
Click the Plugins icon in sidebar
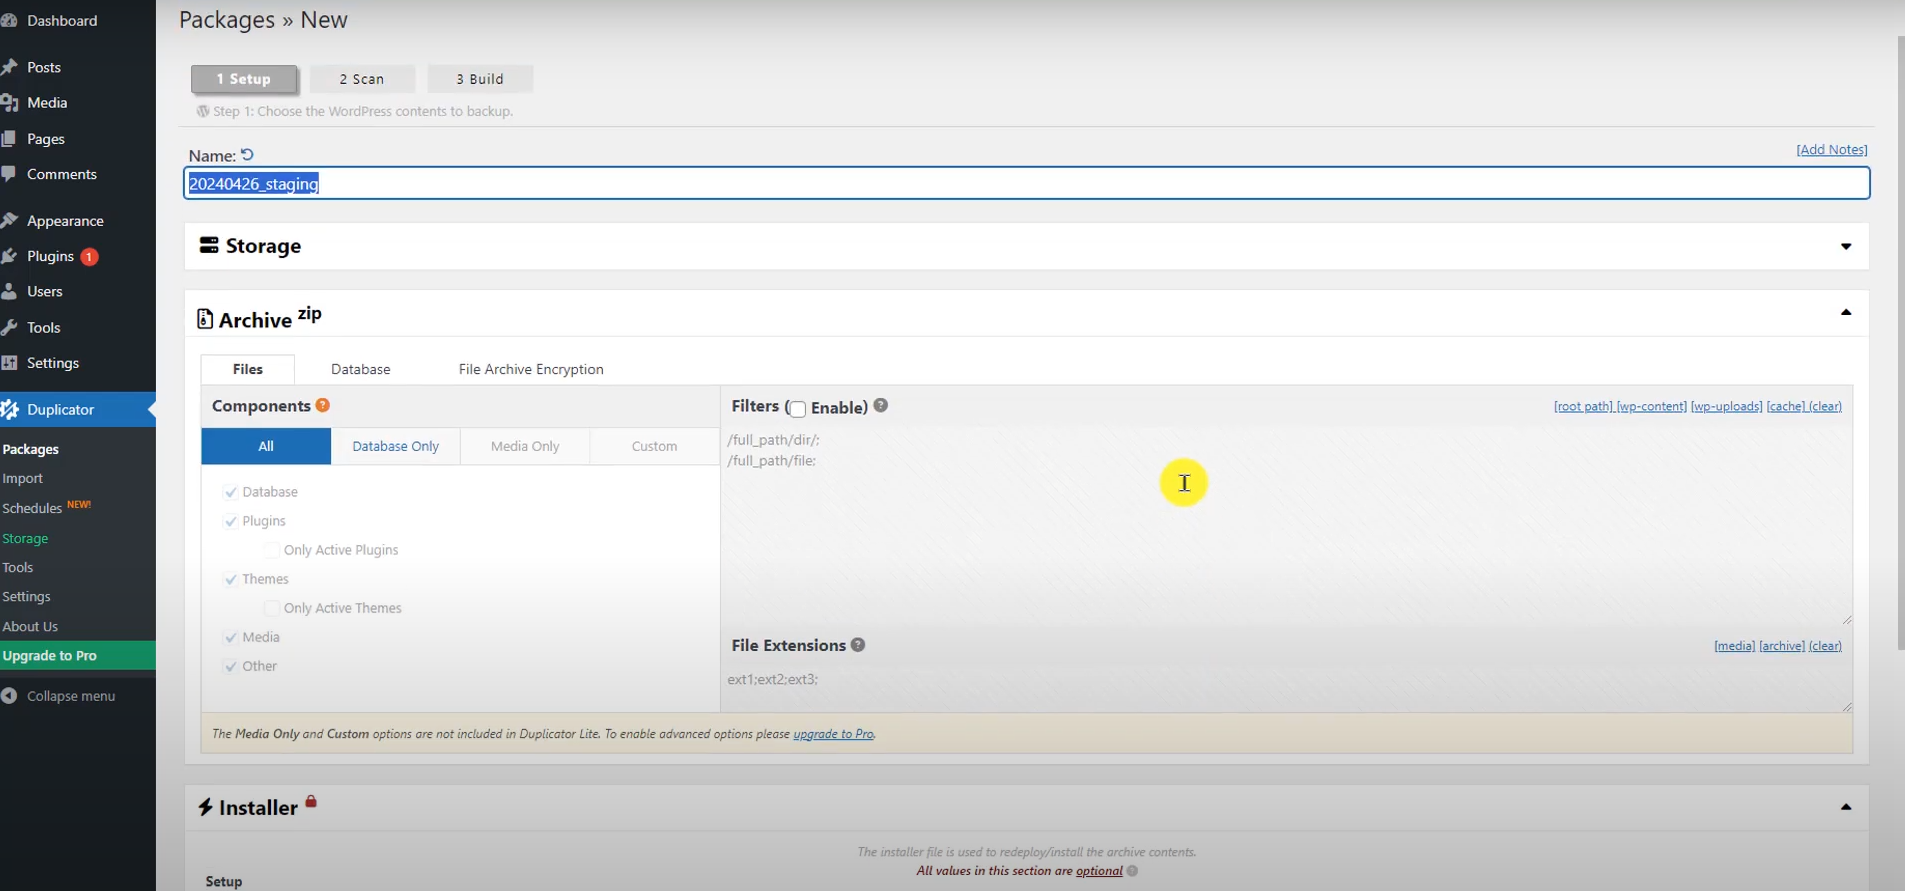point(11,256)
